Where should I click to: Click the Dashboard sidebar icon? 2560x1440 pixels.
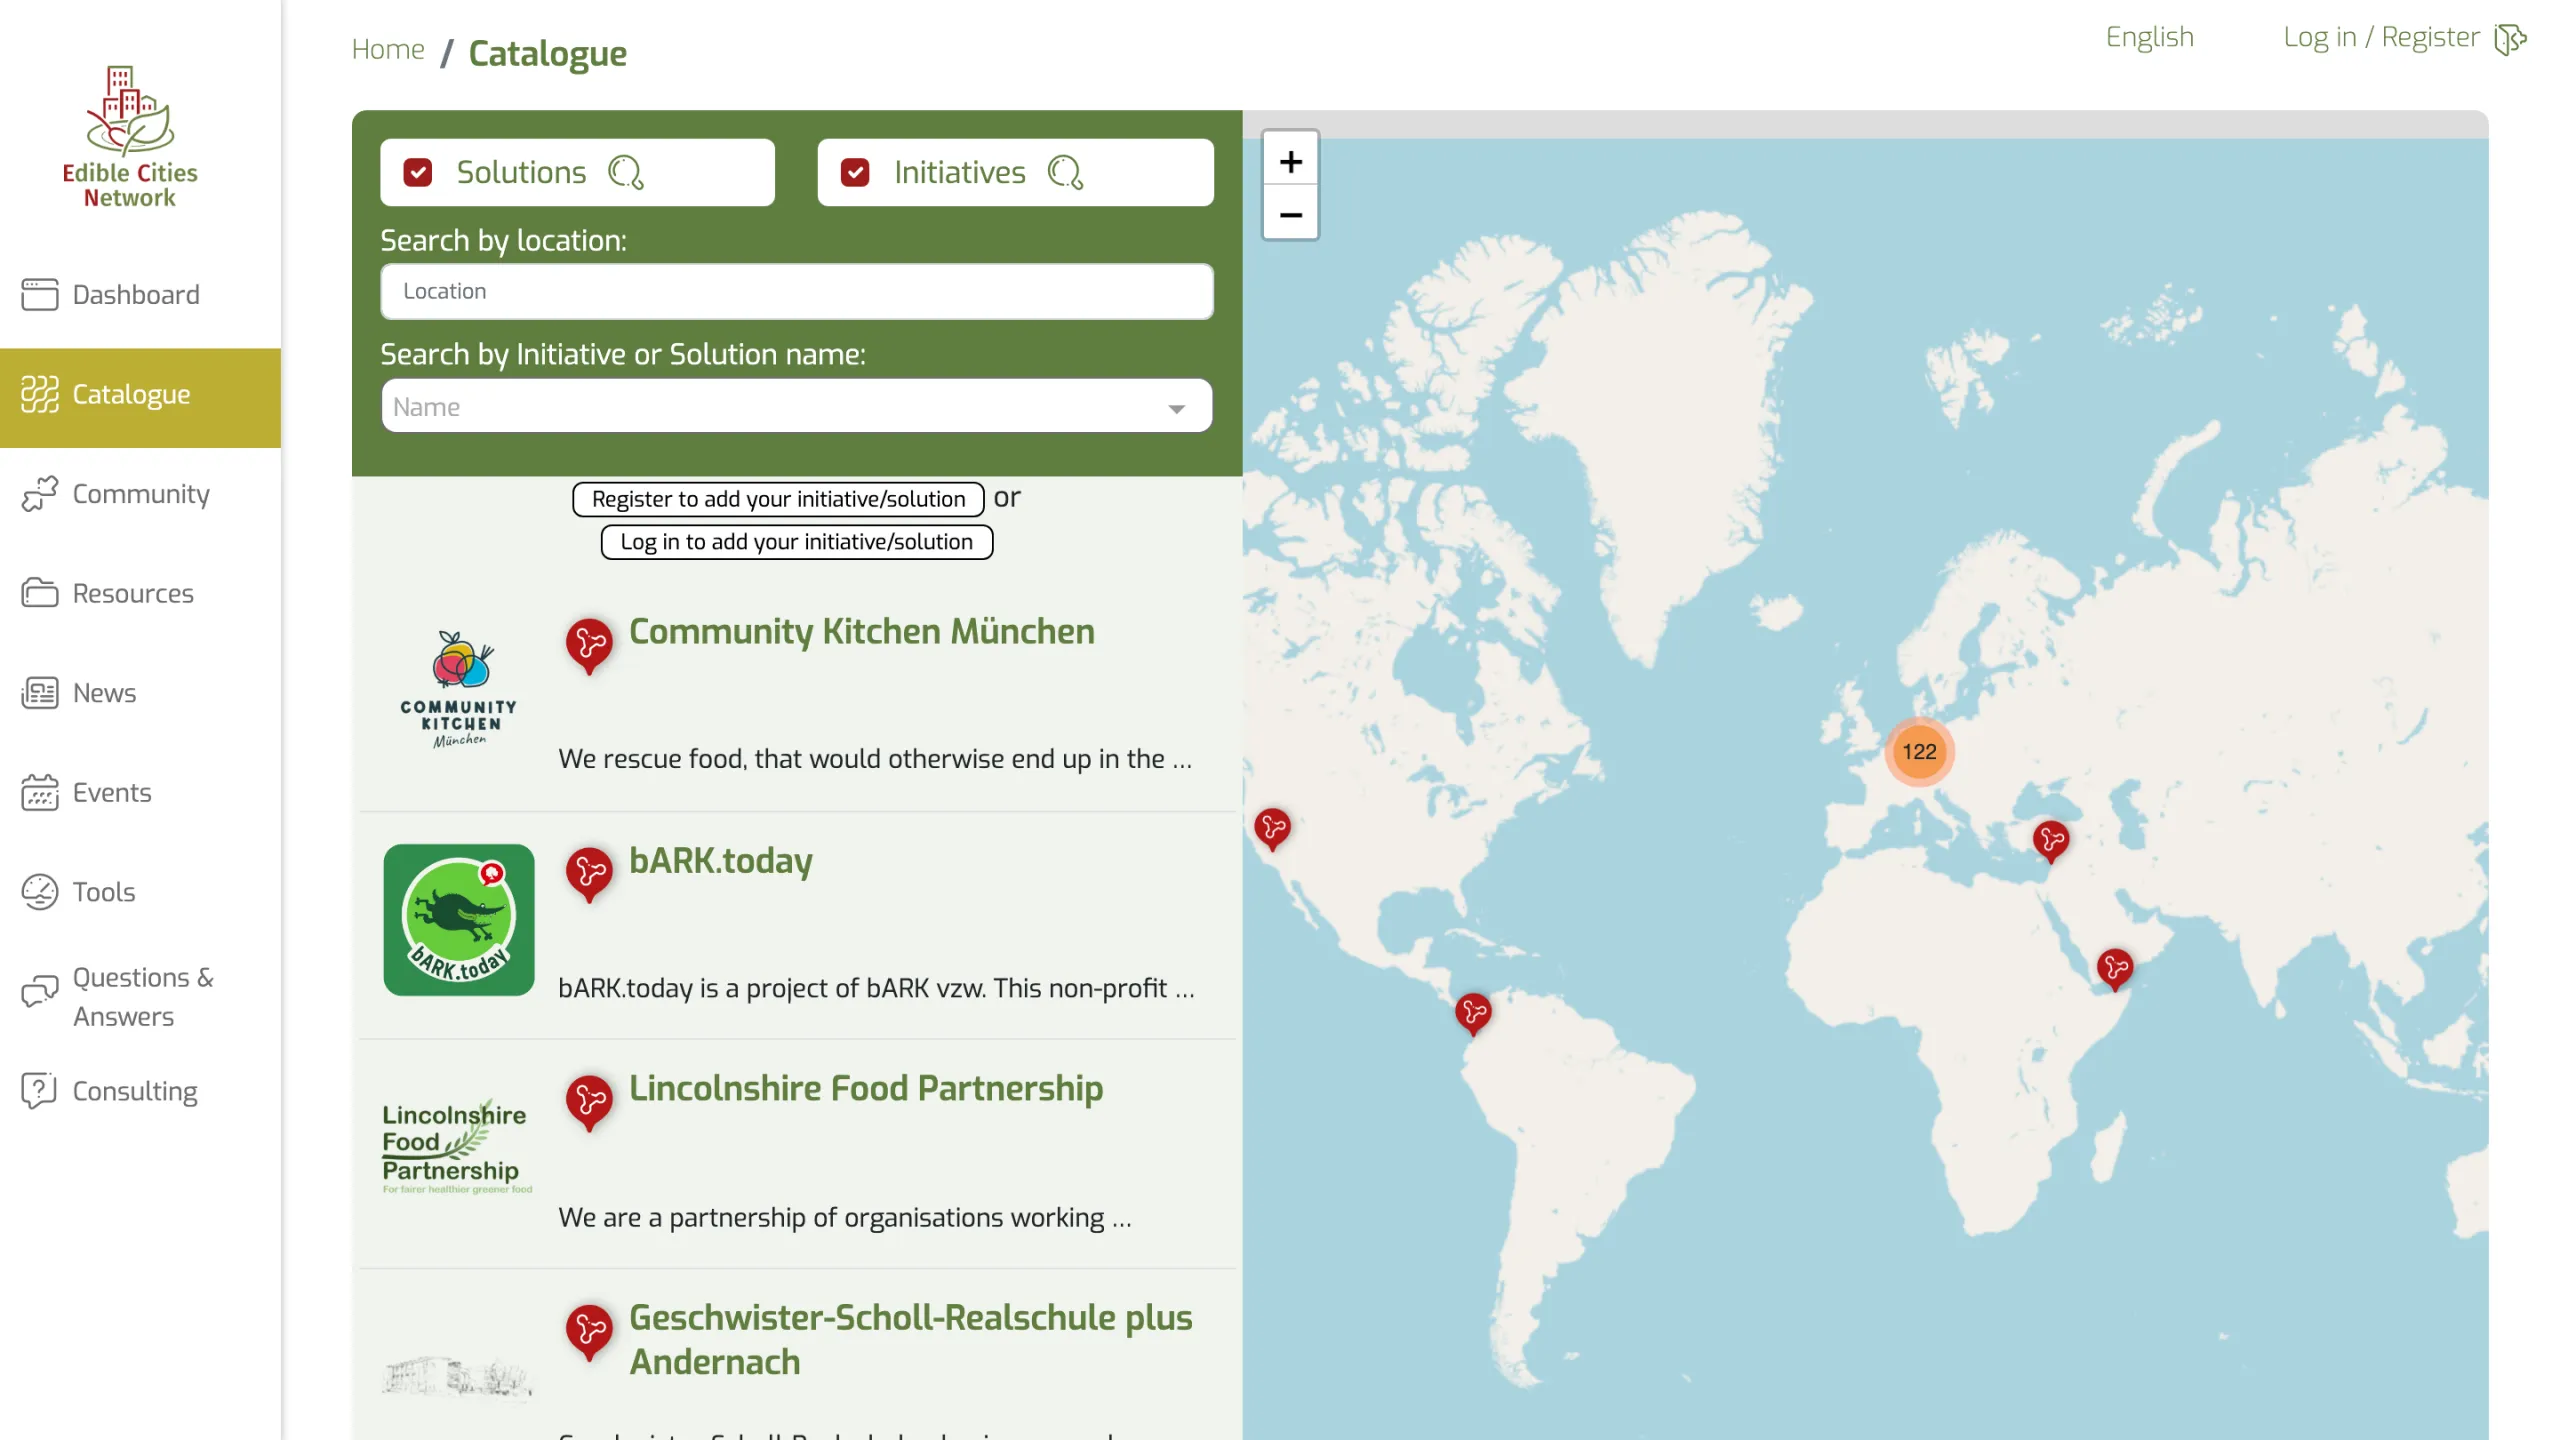tap(40, 294)
